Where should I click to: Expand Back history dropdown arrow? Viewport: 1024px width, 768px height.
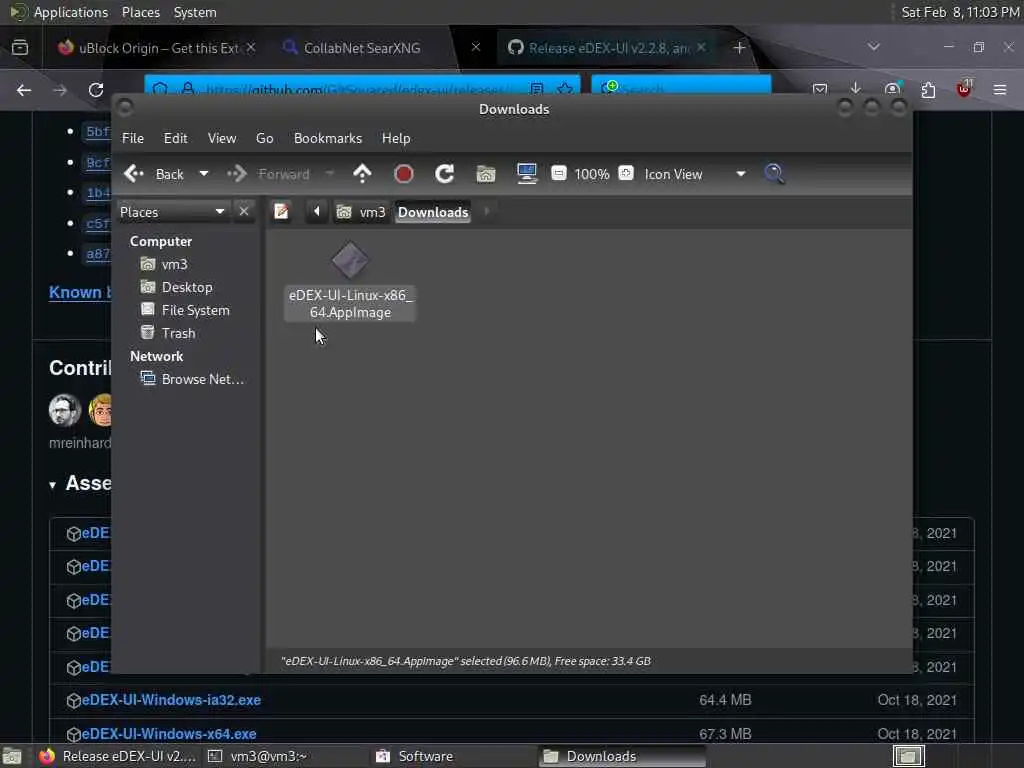[204, 174]
